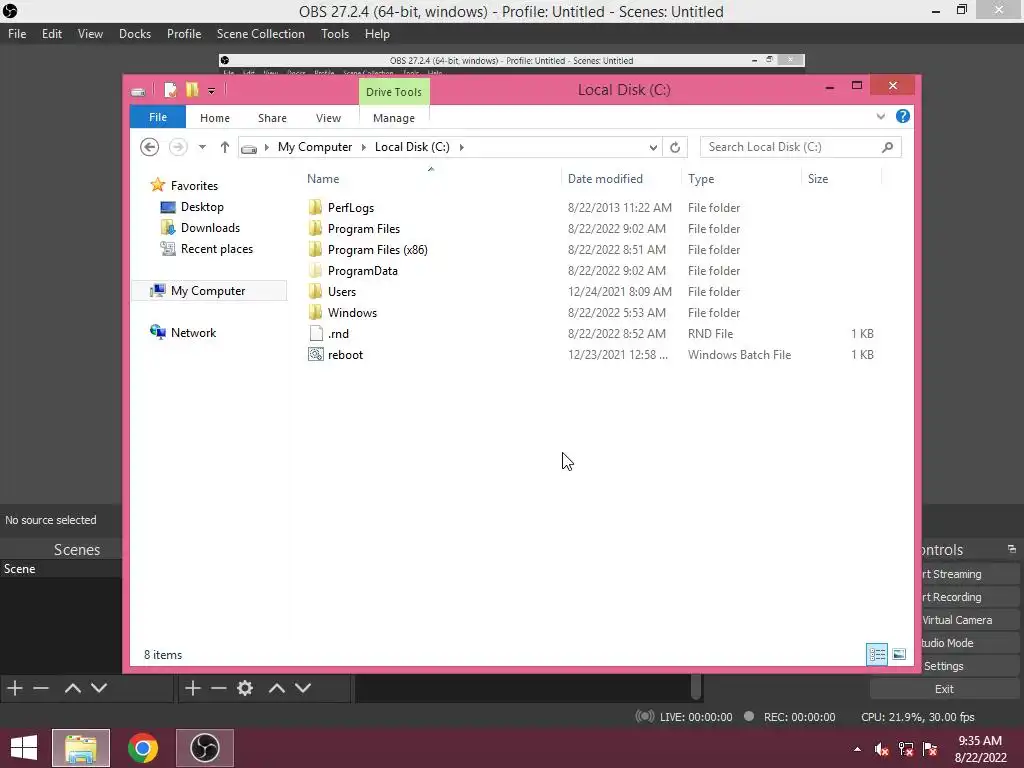Open address bar history dropdown
This screenshot has width=1024, height=768.
(653, 148)
